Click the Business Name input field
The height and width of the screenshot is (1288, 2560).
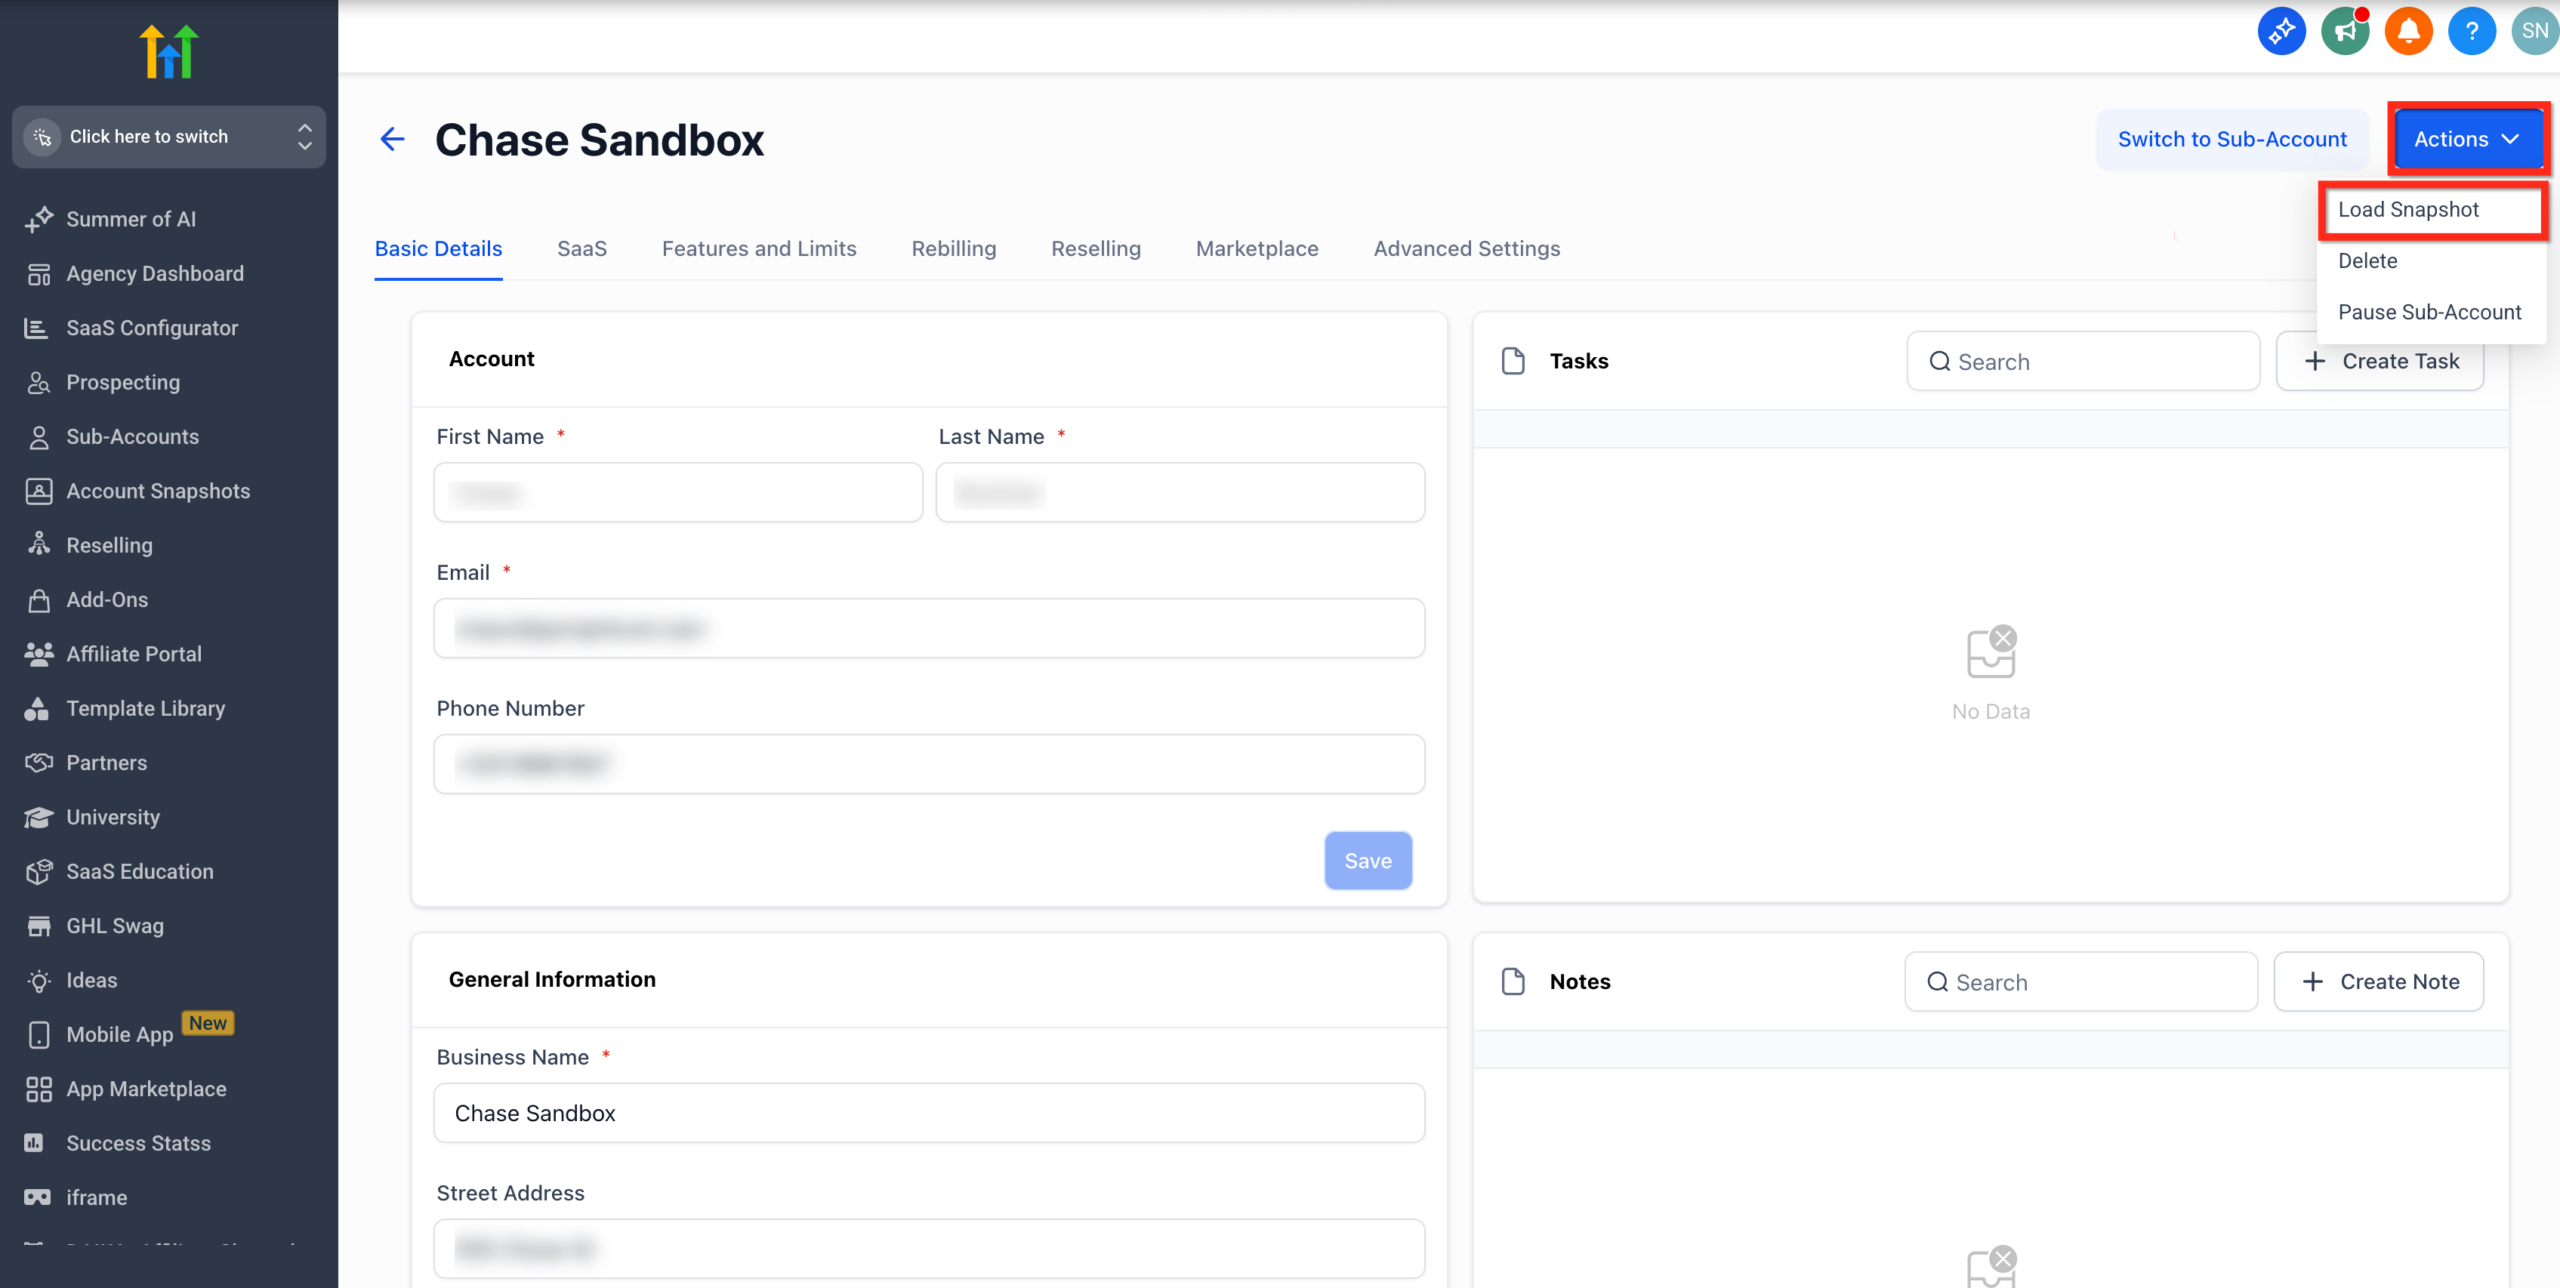[x=929, y=1113]
